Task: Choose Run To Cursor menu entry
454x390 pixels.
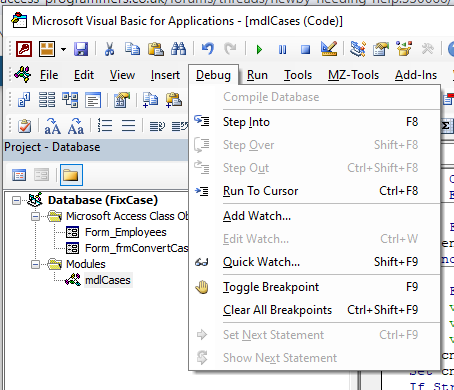Action: [x=314, y=191]
